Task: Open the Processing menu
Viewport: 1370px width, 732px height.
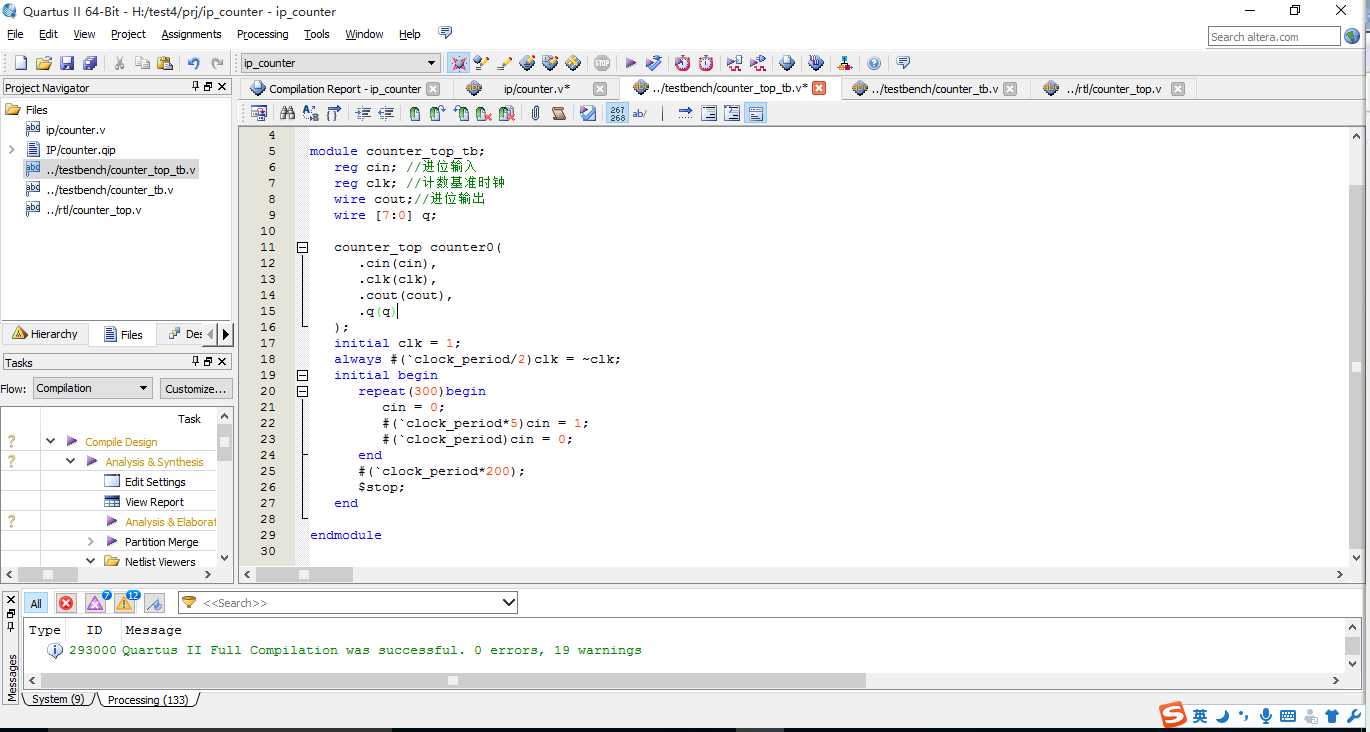Action: (262, 34)
